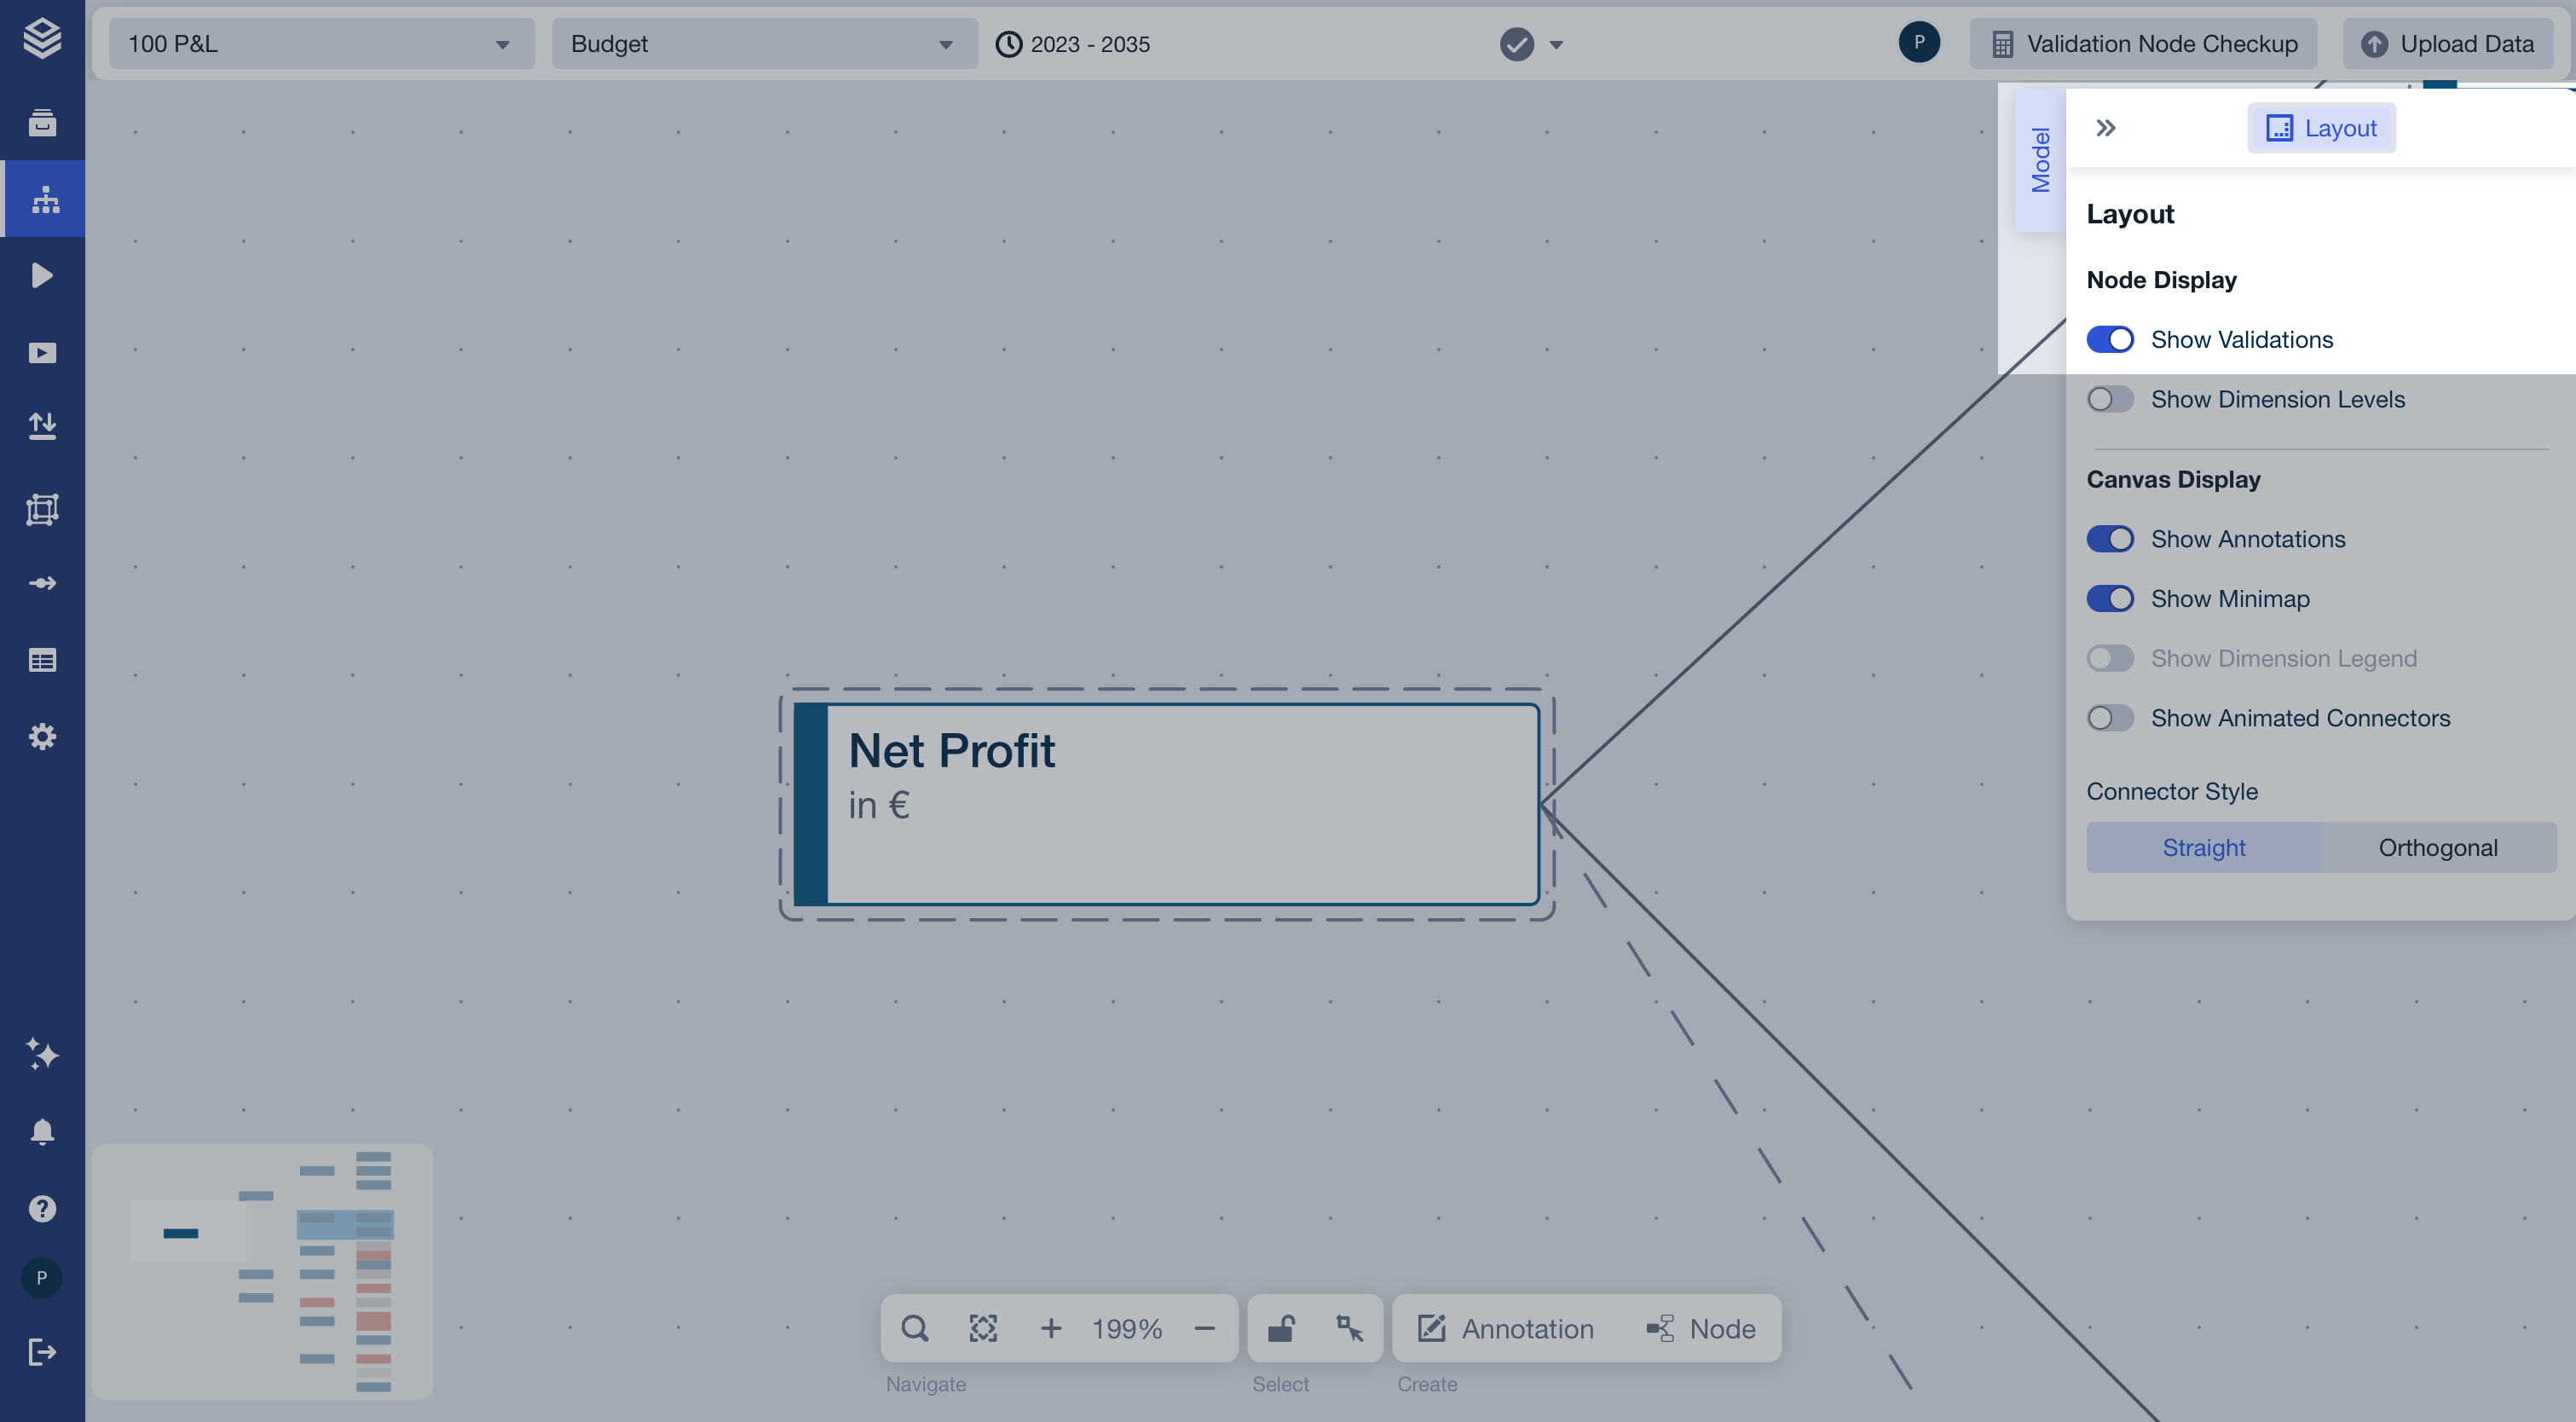Open the settings gear in the sidebar
This screenshot has width=2576, height=1422.
point(43,737)
